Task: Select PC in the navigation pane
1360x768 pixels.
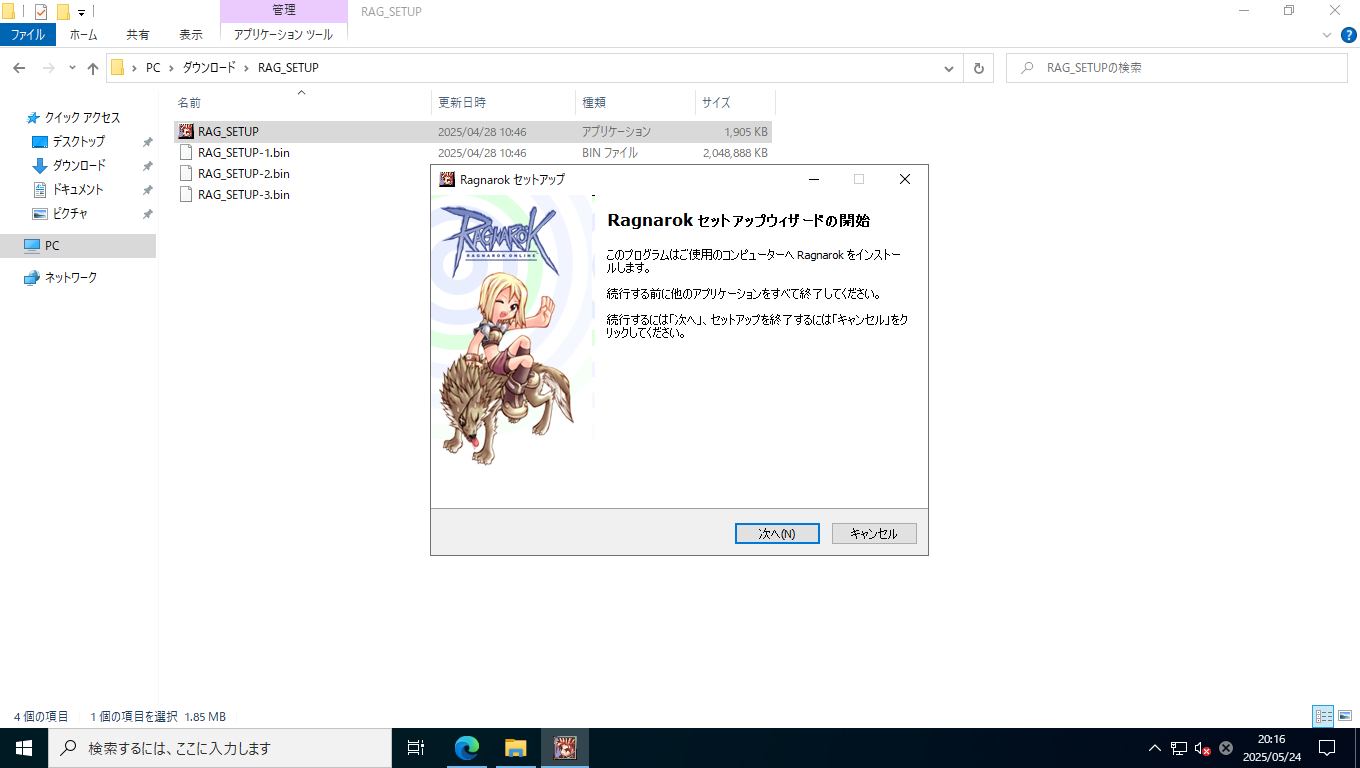Action: [x=78, y=246]
